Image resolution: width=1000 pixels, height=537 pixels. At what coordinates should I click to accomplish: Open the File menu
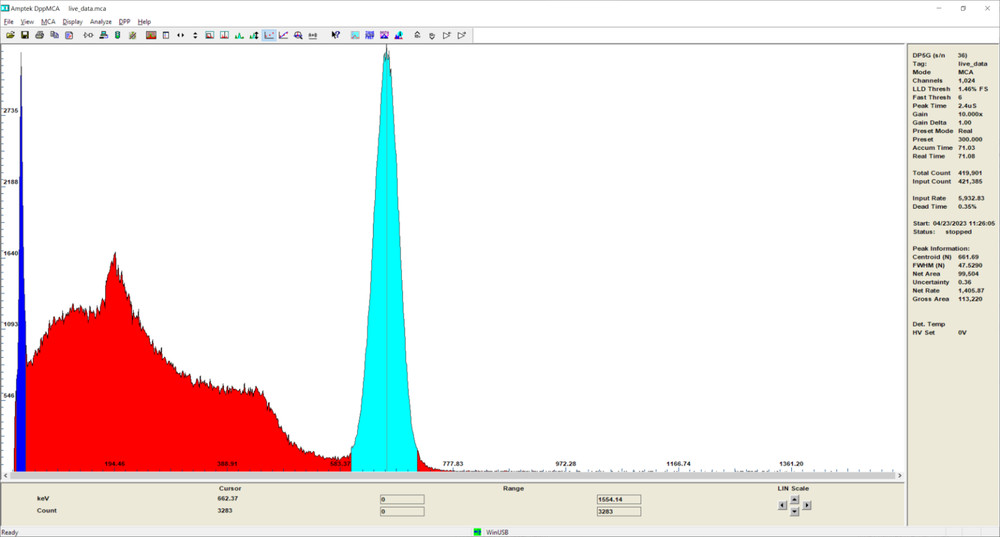pyautogui.click(x=8, y=22)
